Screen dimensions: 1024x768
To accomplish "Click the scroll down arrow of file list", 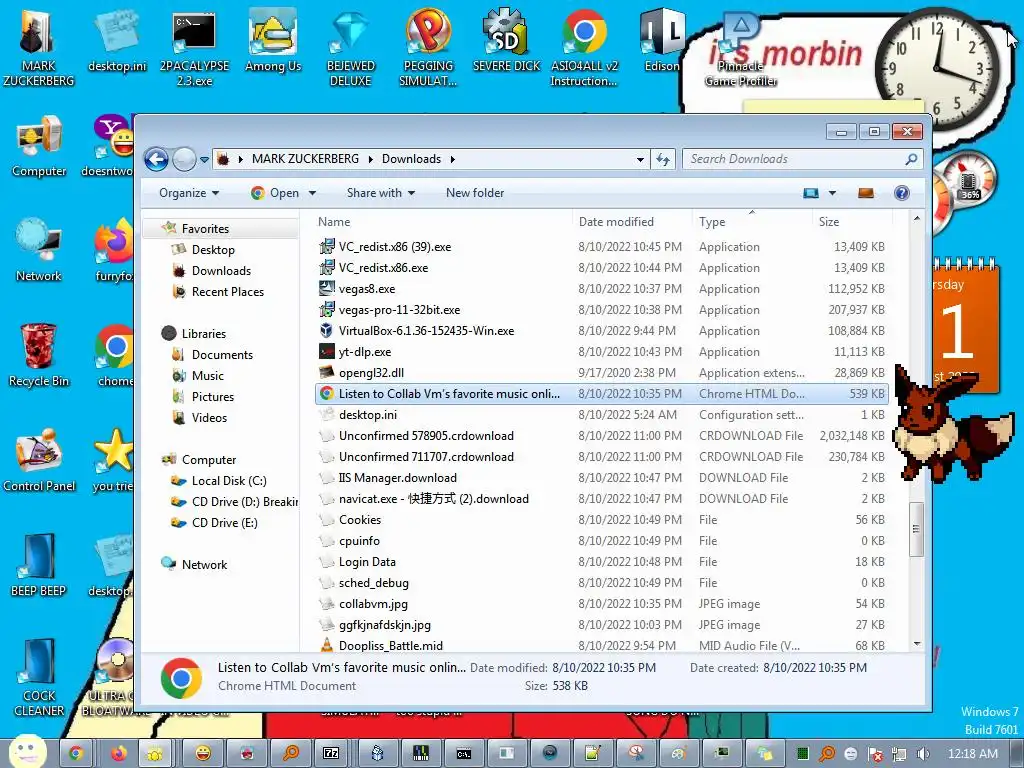I will click(916, 644).
